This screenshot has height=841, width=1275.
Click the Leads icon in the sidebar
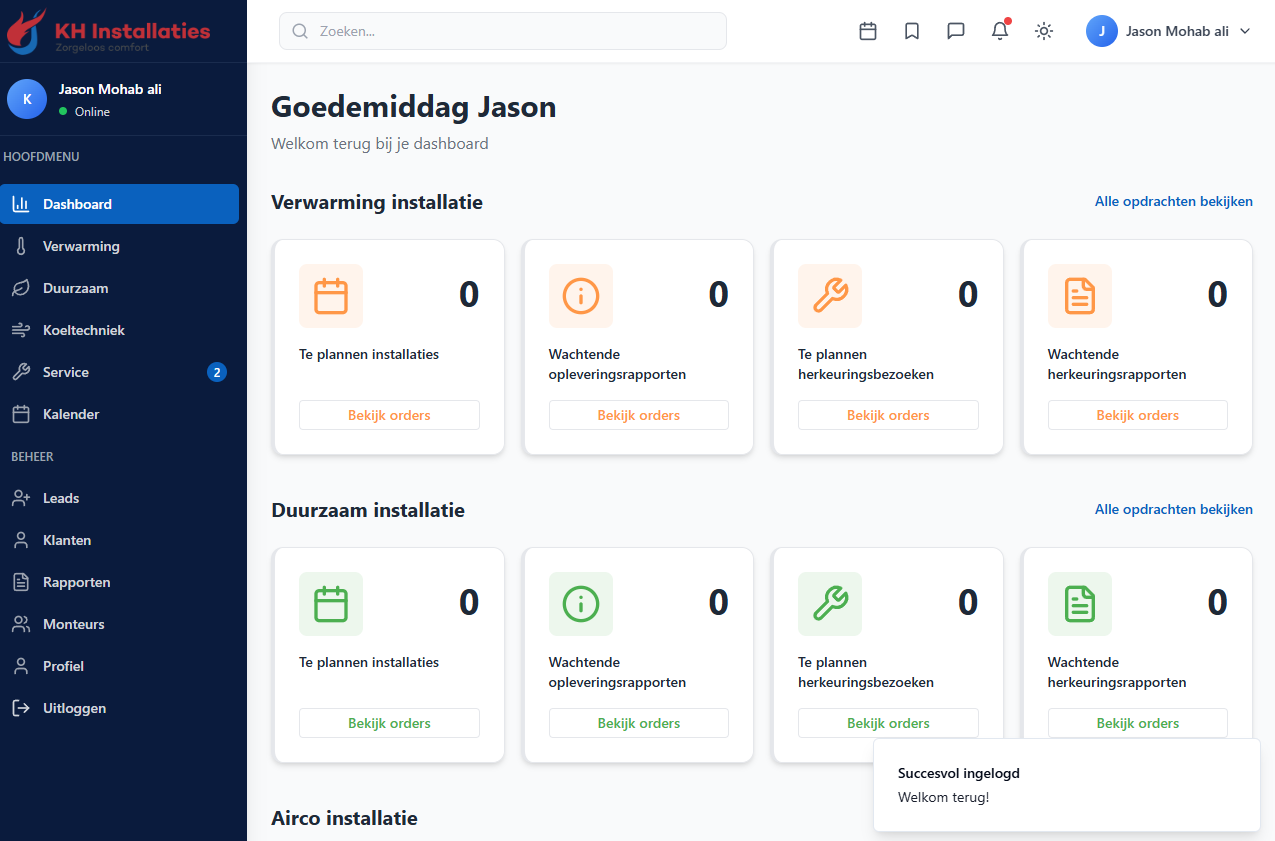coord(22,497)
